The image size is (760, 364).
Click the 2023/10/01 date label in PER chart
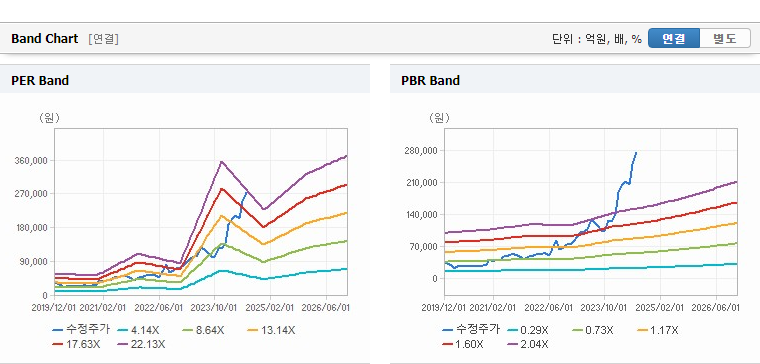point(214,308)
